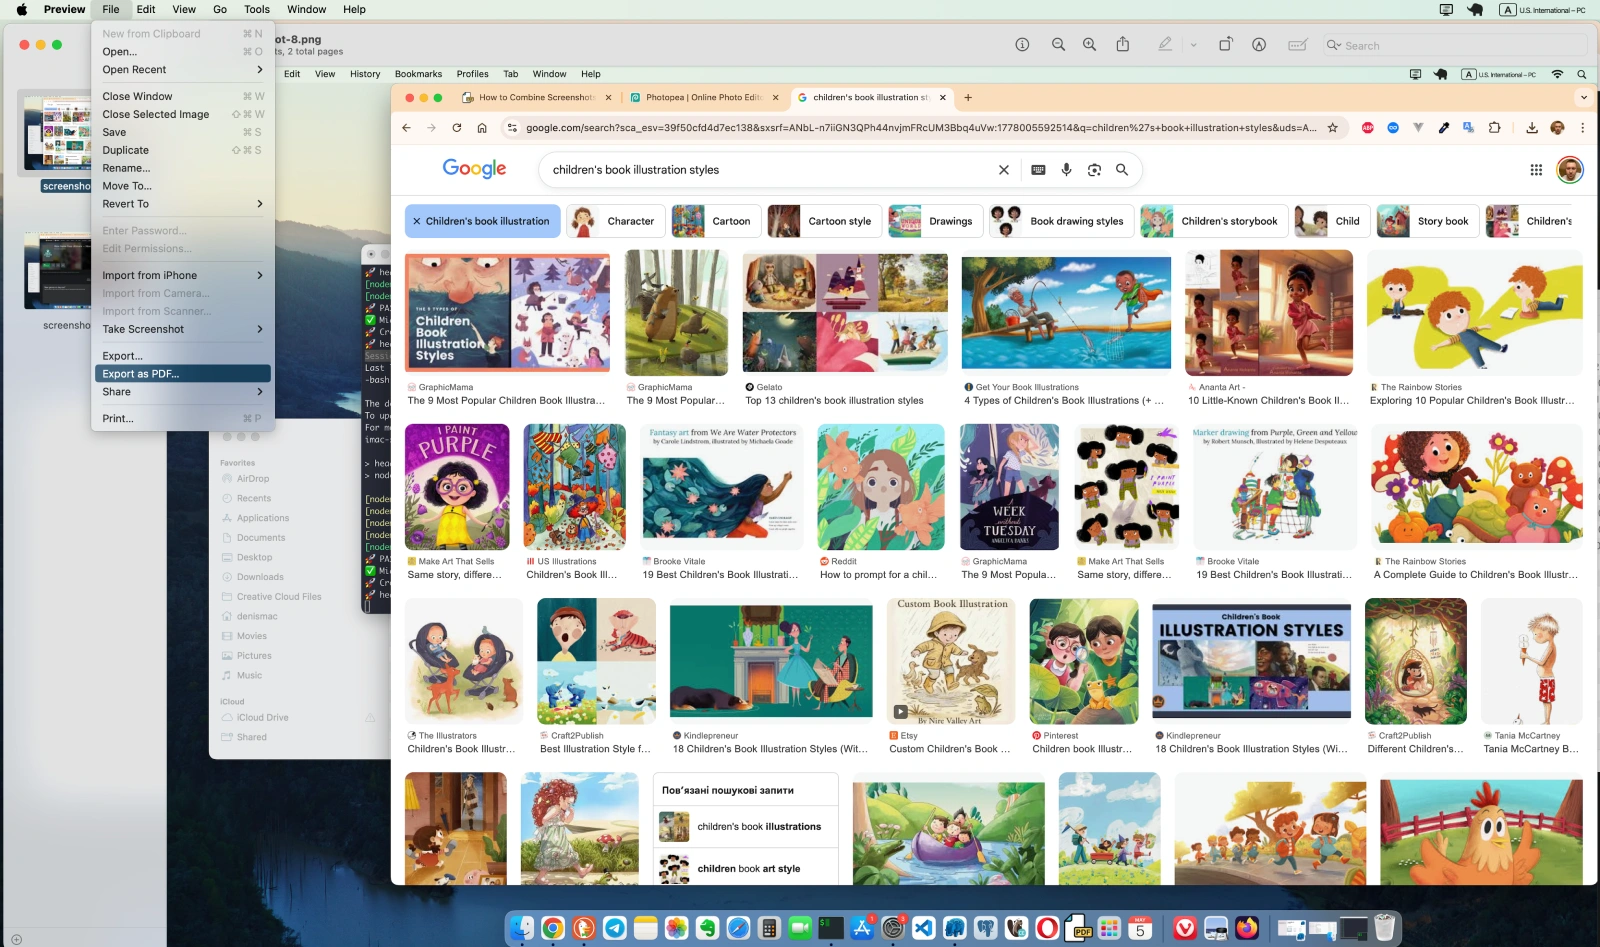
Task: Select the top screenshot thumbnail in Preview sidebar
Action: pos(58,132)
